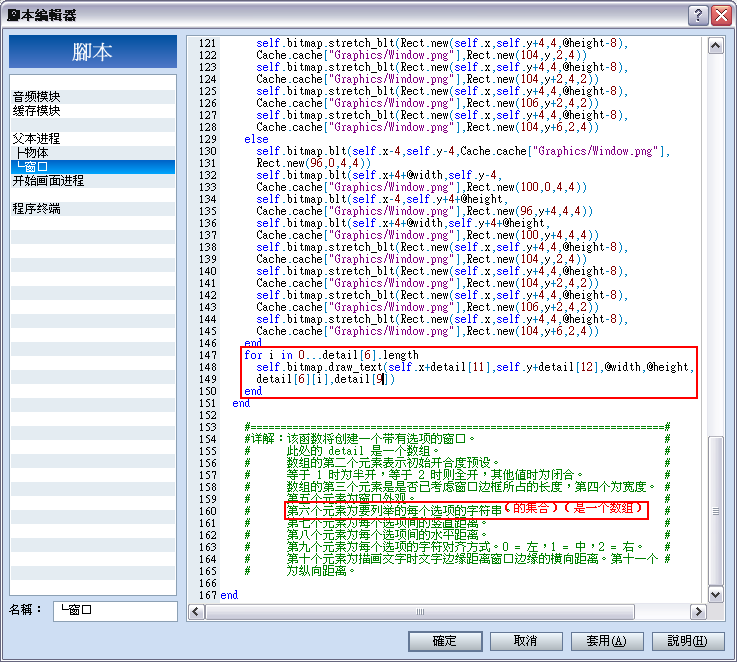737x662 pixels.
Task: Click vertical scrollbar down arrow
Action: pos(715,594)
